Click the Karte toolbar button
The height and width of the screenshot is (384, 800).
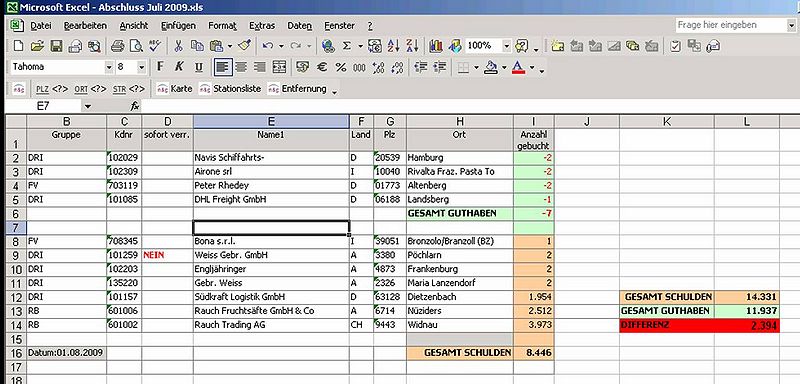[x=175, y=89]
